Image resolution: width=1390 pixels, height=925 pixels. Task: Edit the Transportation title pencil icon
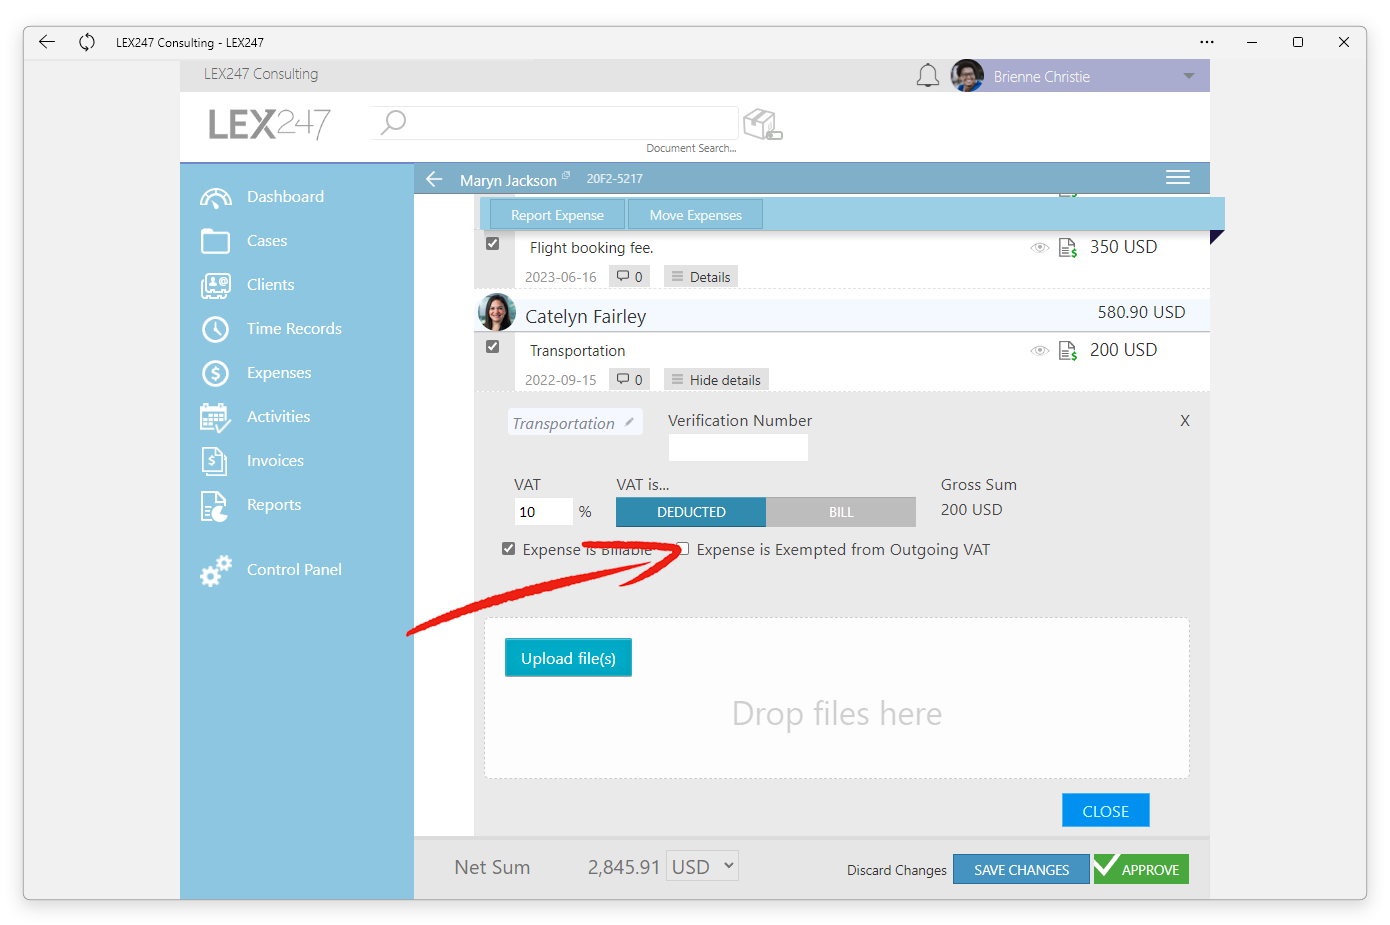(629, 422)
